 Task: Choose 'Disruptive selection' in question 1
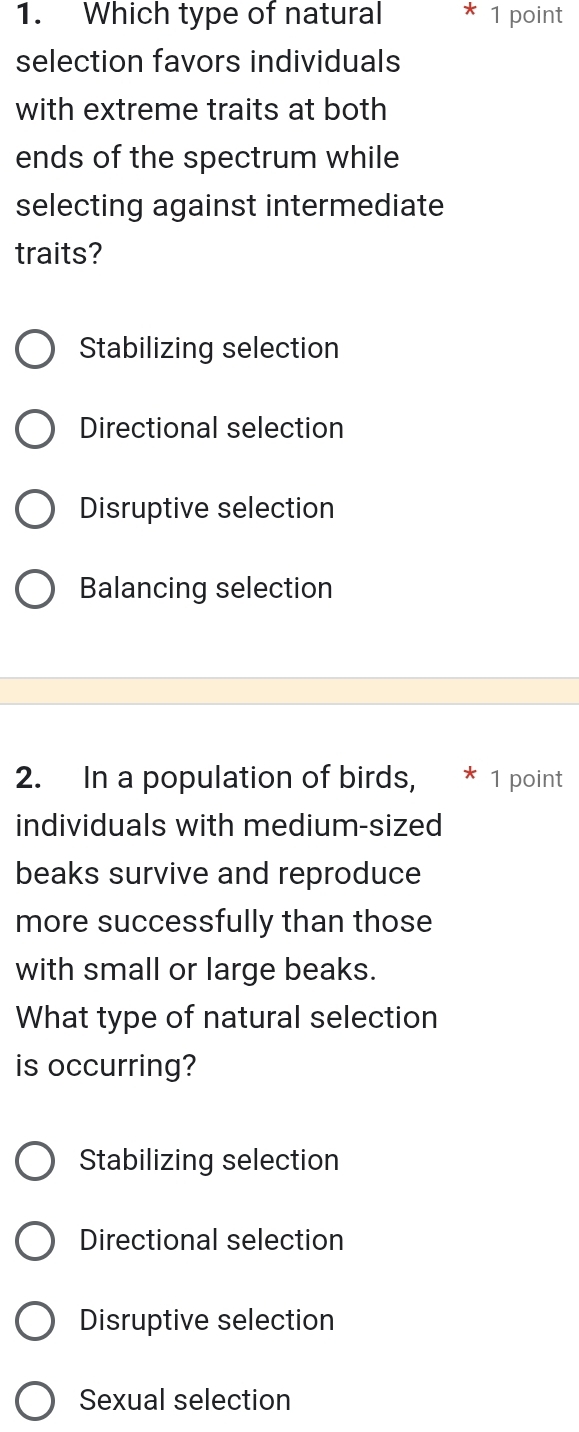click(x=35, y=508)
